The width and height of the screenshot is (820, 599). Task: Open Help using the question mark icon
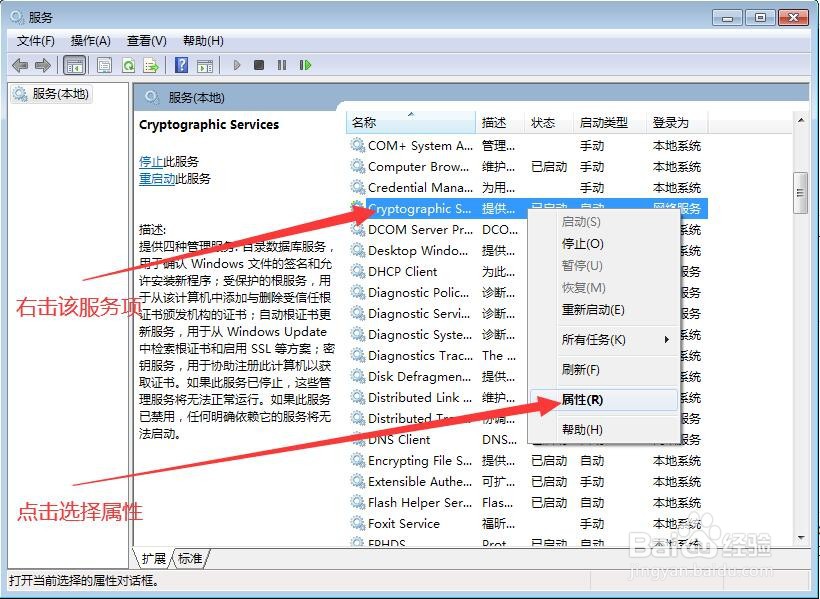click(182, 65)
